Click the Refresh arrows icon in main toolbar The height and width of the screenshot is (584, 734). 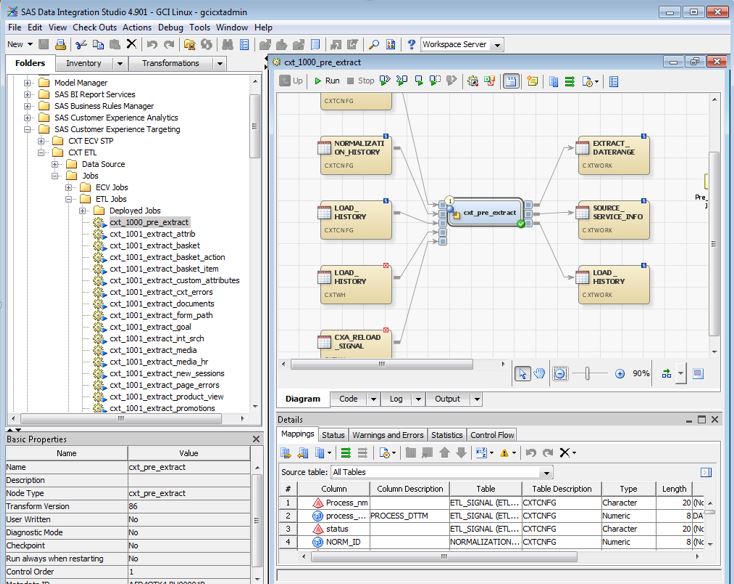[206, 44]
